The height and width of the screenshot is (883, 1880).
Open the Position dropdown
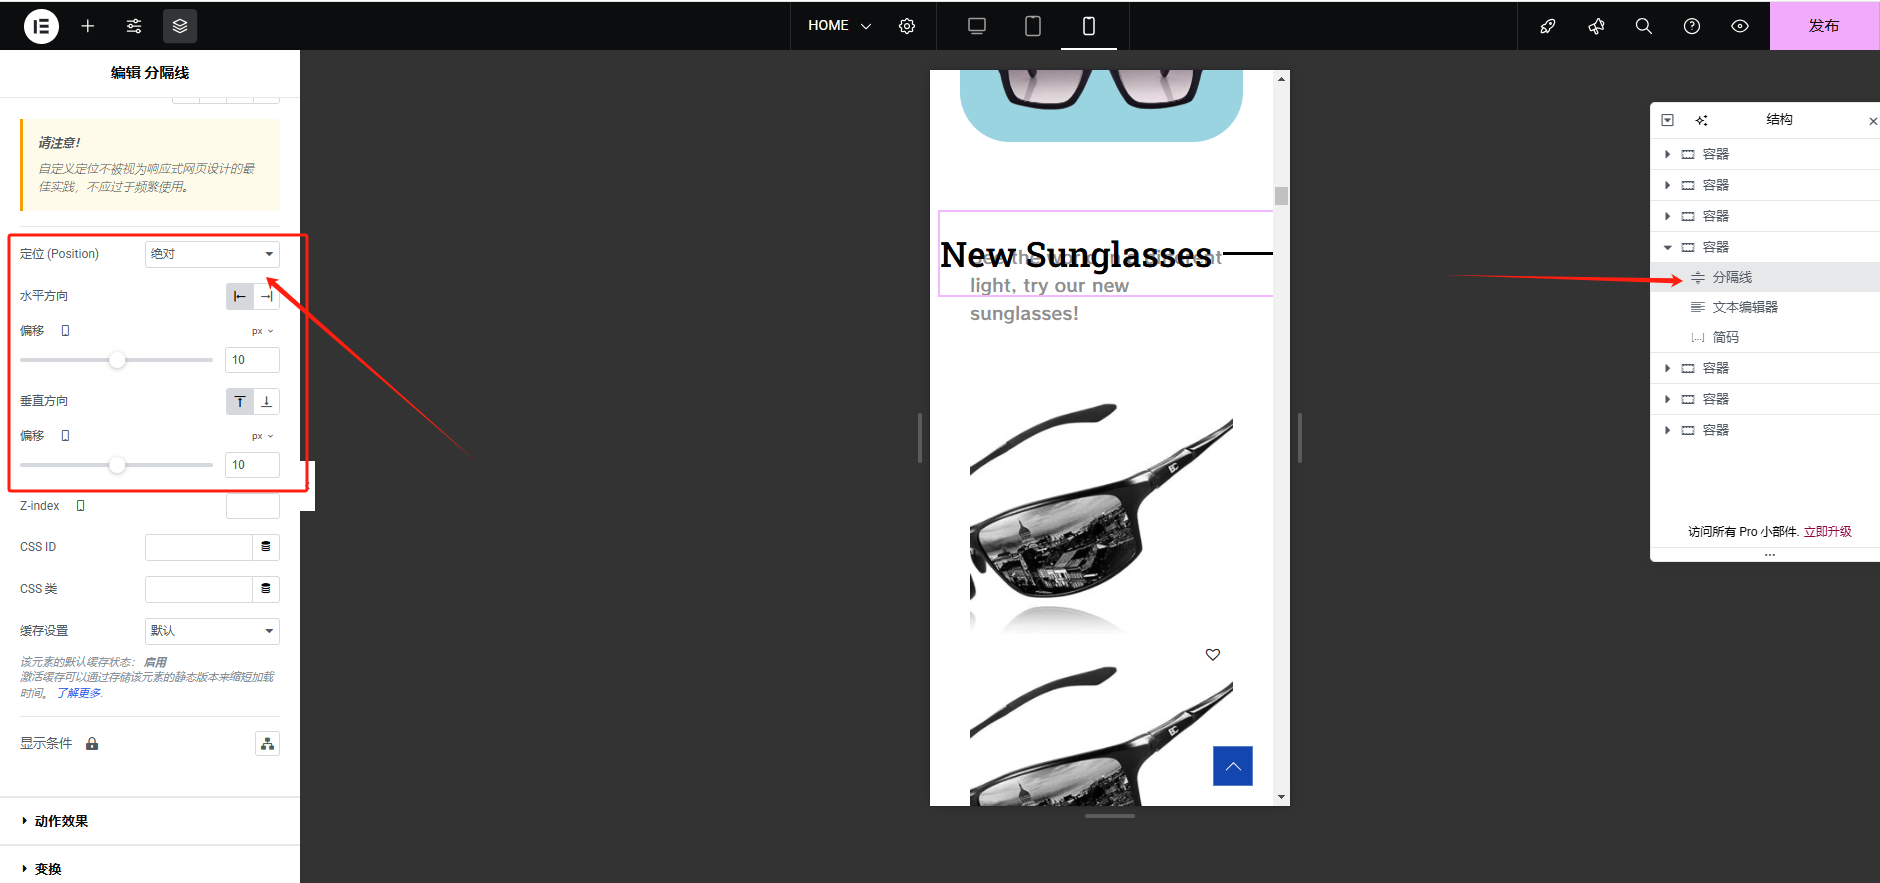(212, 254)
